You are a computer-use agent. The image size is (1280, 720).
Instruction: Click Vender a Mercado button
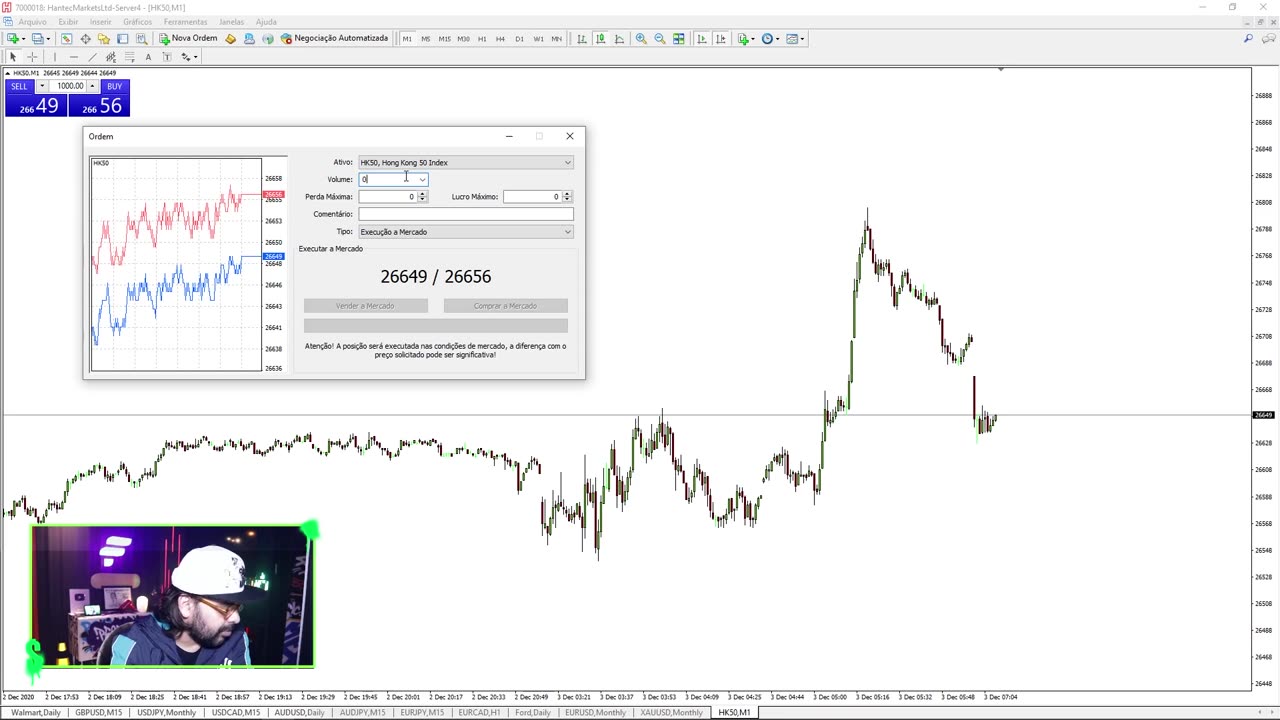365,306
